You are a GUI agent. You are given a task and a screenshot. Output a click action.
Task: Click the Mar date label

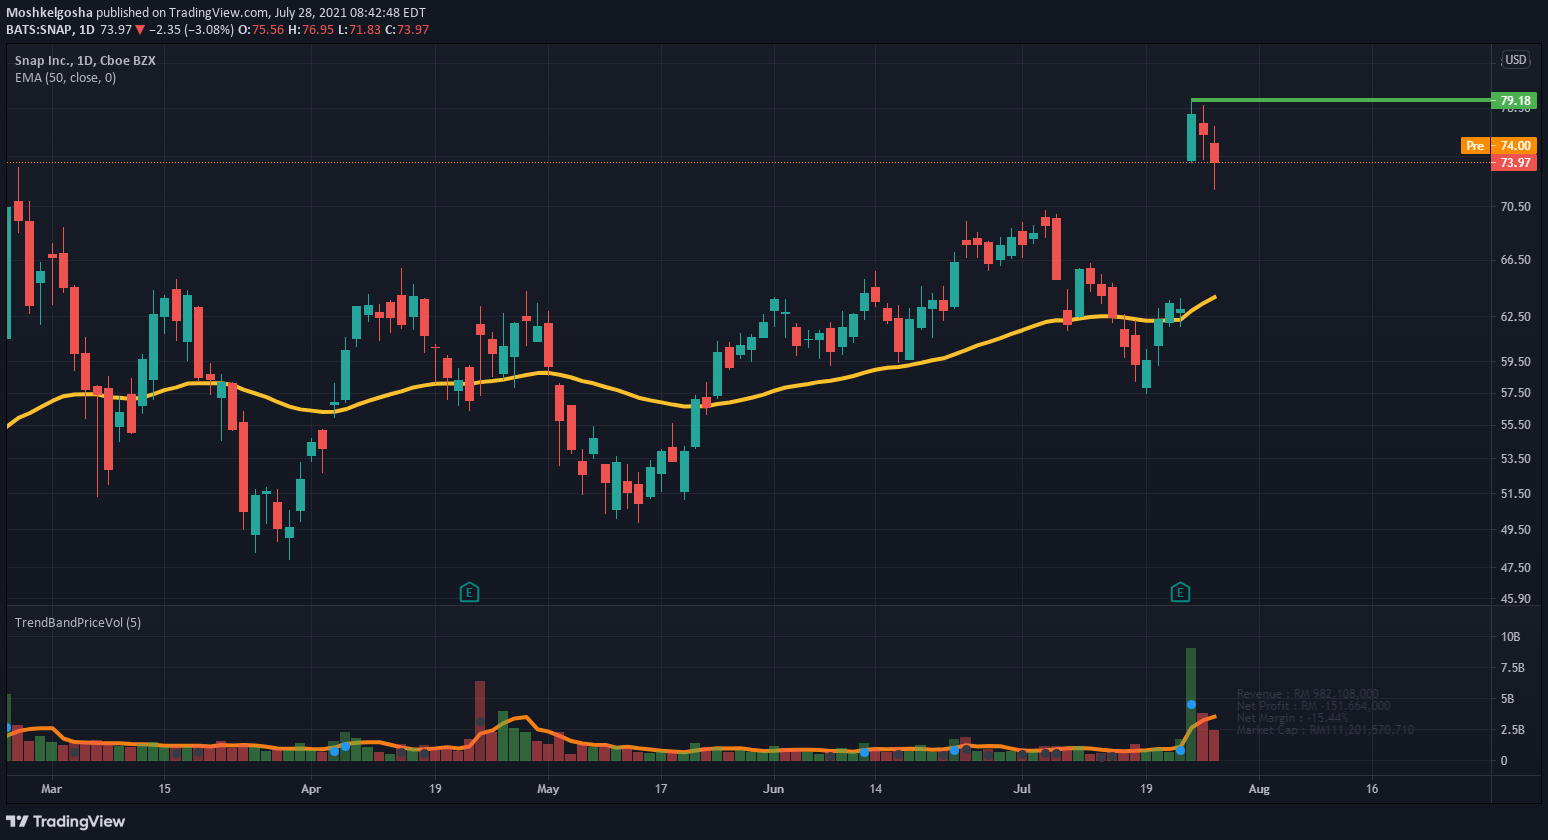[x=51, y=789]
